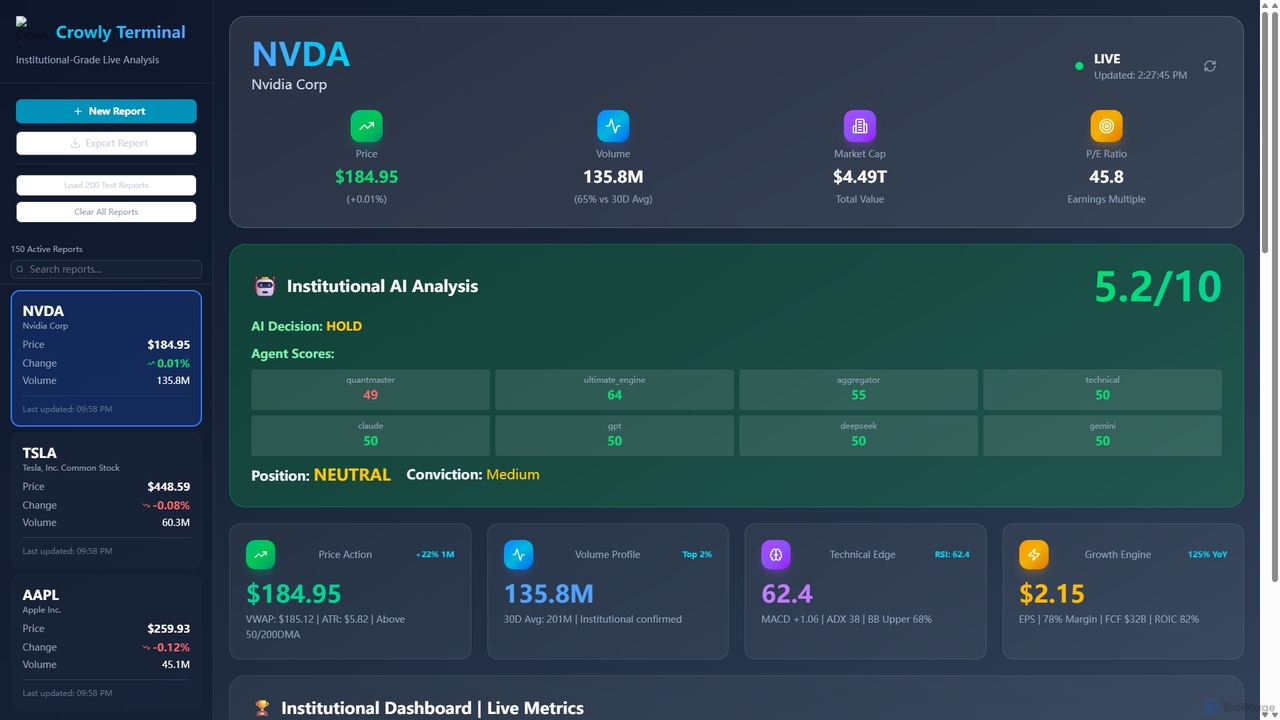1280x720 pixels.
Task: Click the AI Decision HOLD label
Action: pos(306,326)
